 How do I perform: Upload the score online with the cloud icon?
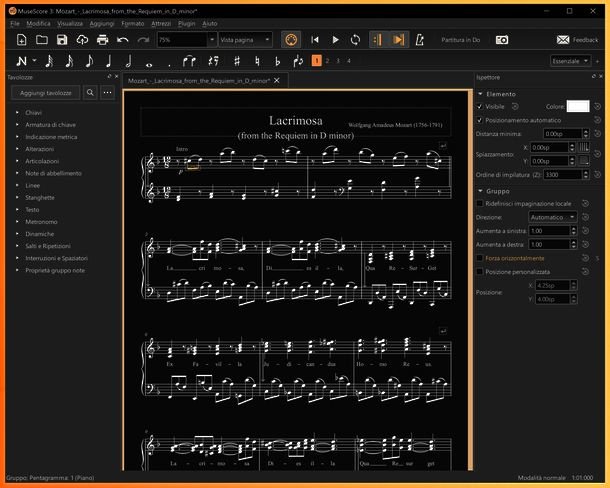82,40
